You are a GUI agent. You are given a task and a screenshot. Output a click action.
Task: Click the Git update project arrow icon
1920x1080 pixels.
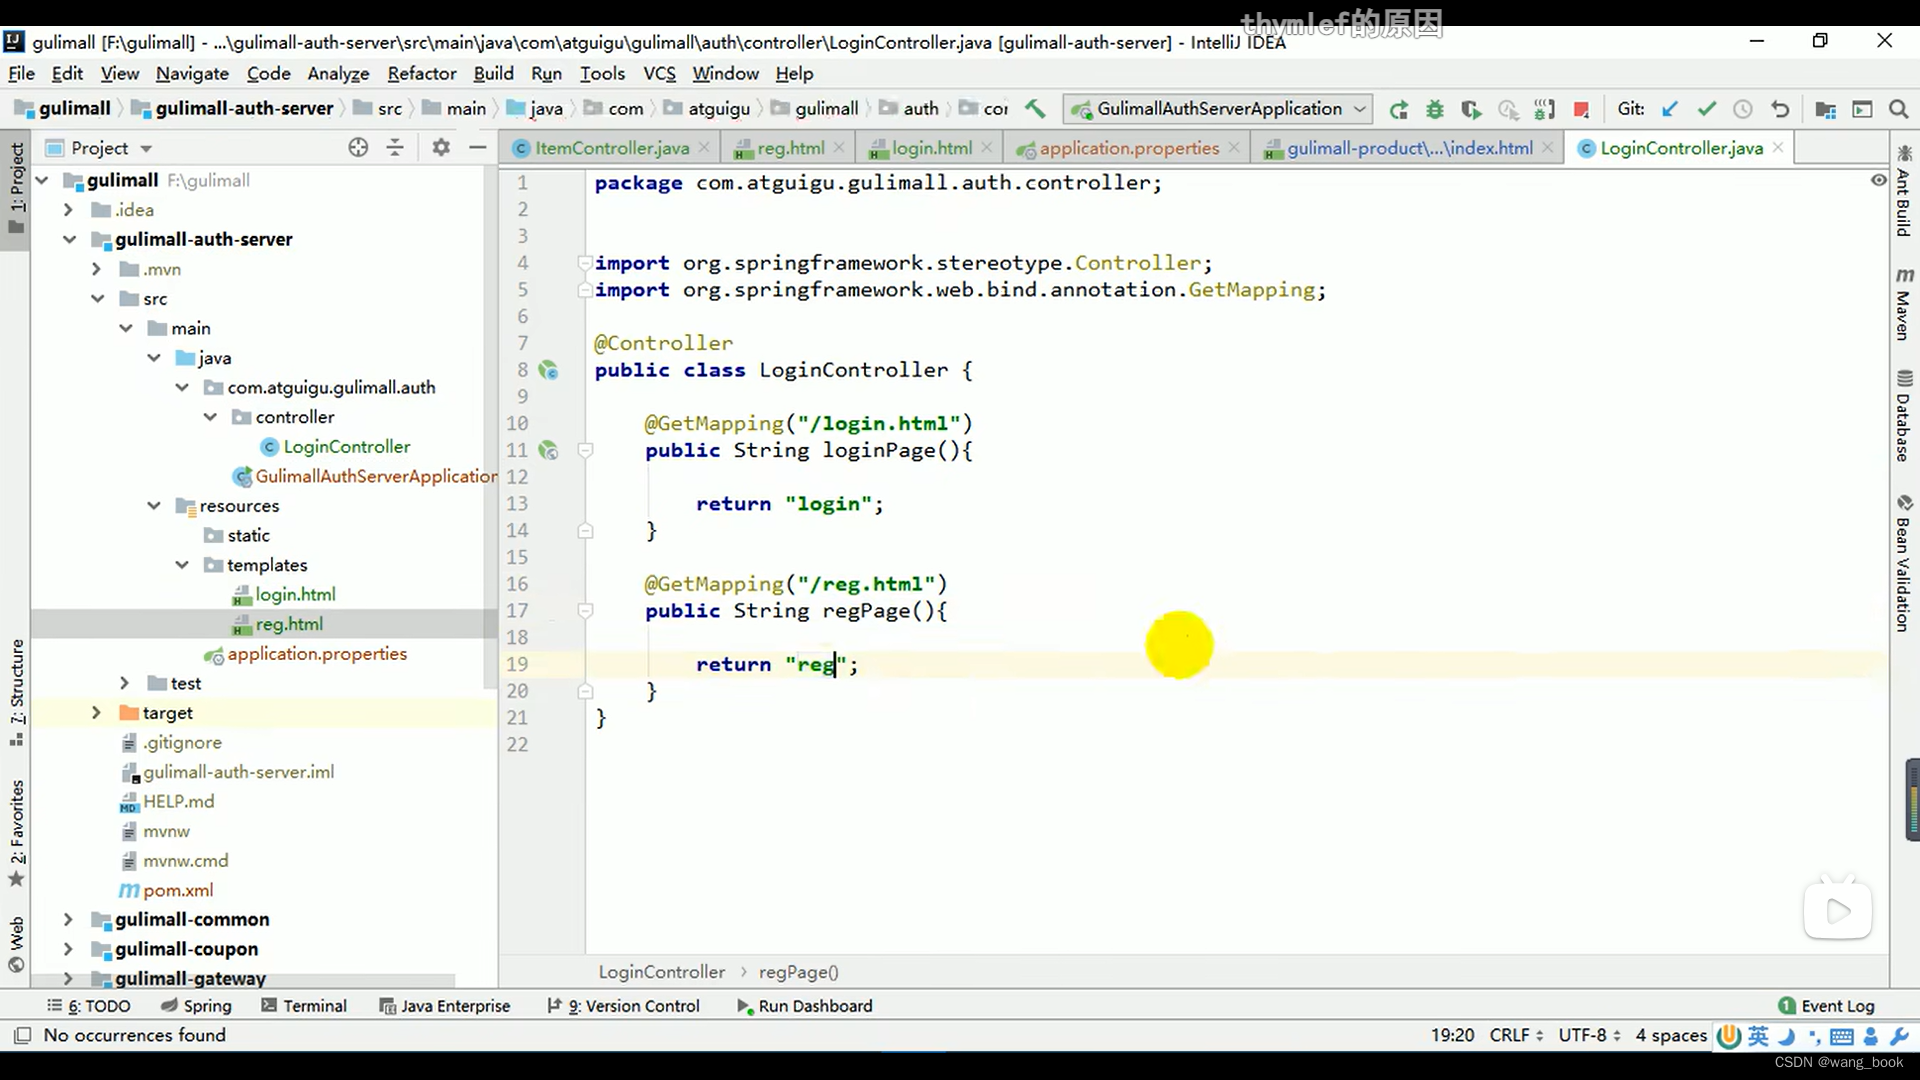click(x=1670, y=109)
